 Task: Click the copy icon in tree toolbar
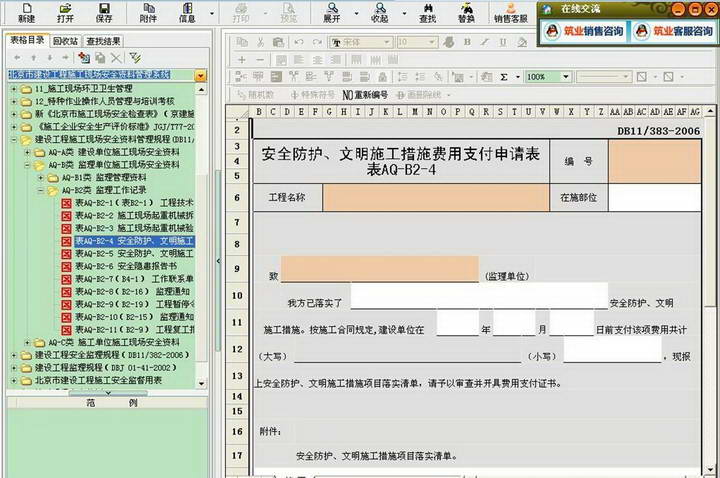click(100, 58)
